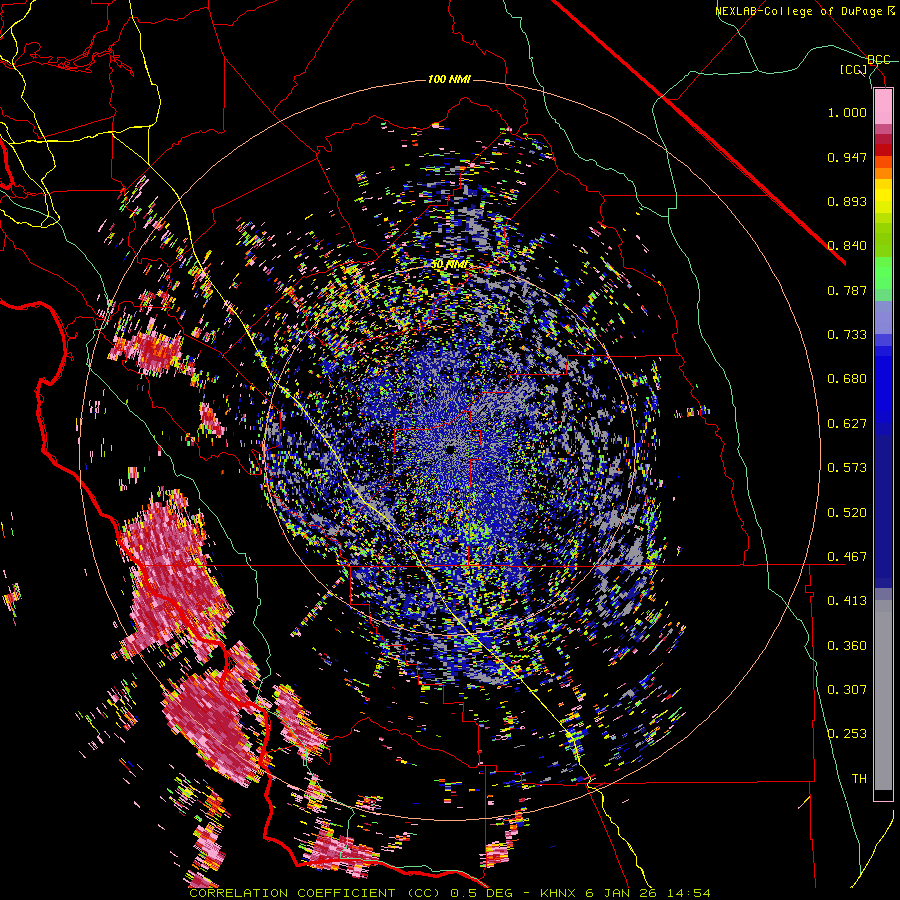Click the KHNX radar site identifier
This screenshot has width=900, height=900.
[560, 893]
